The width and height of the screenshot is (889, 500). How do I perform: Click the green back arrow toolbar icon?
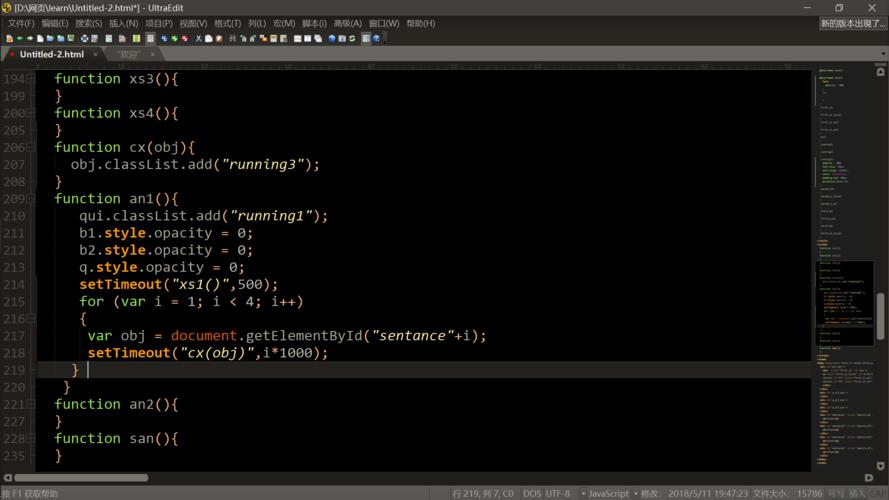pyautogui.click(x=19, y=39)
